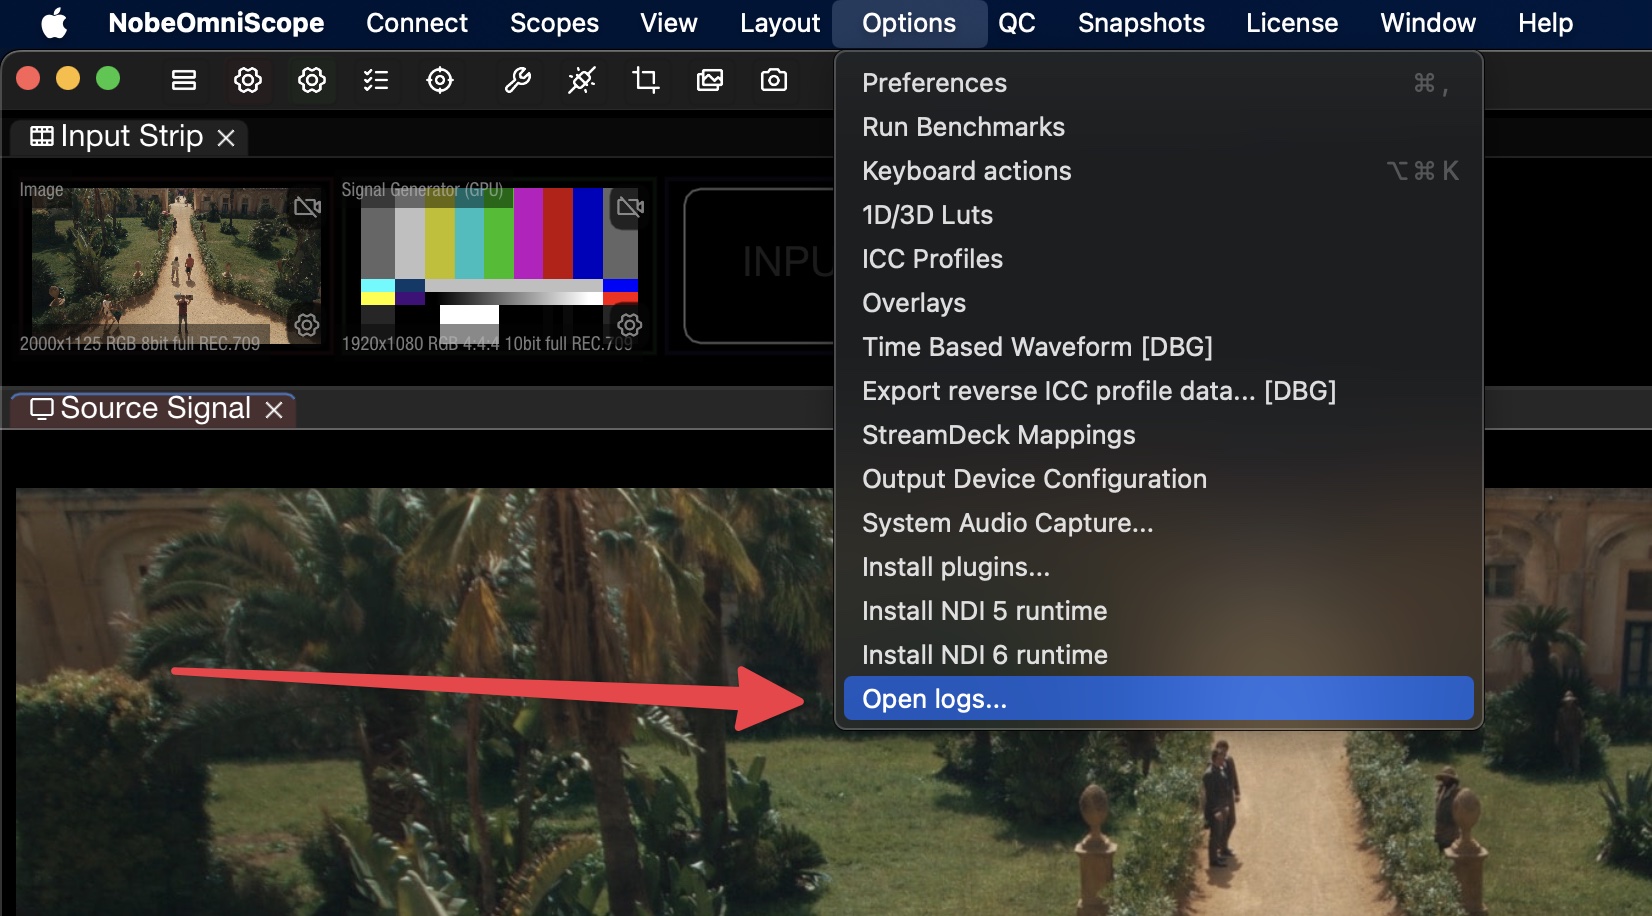1652x916 pixels.
Task: Open gear settings on the Image input thumbnail
Action: (x=307, y=325)
